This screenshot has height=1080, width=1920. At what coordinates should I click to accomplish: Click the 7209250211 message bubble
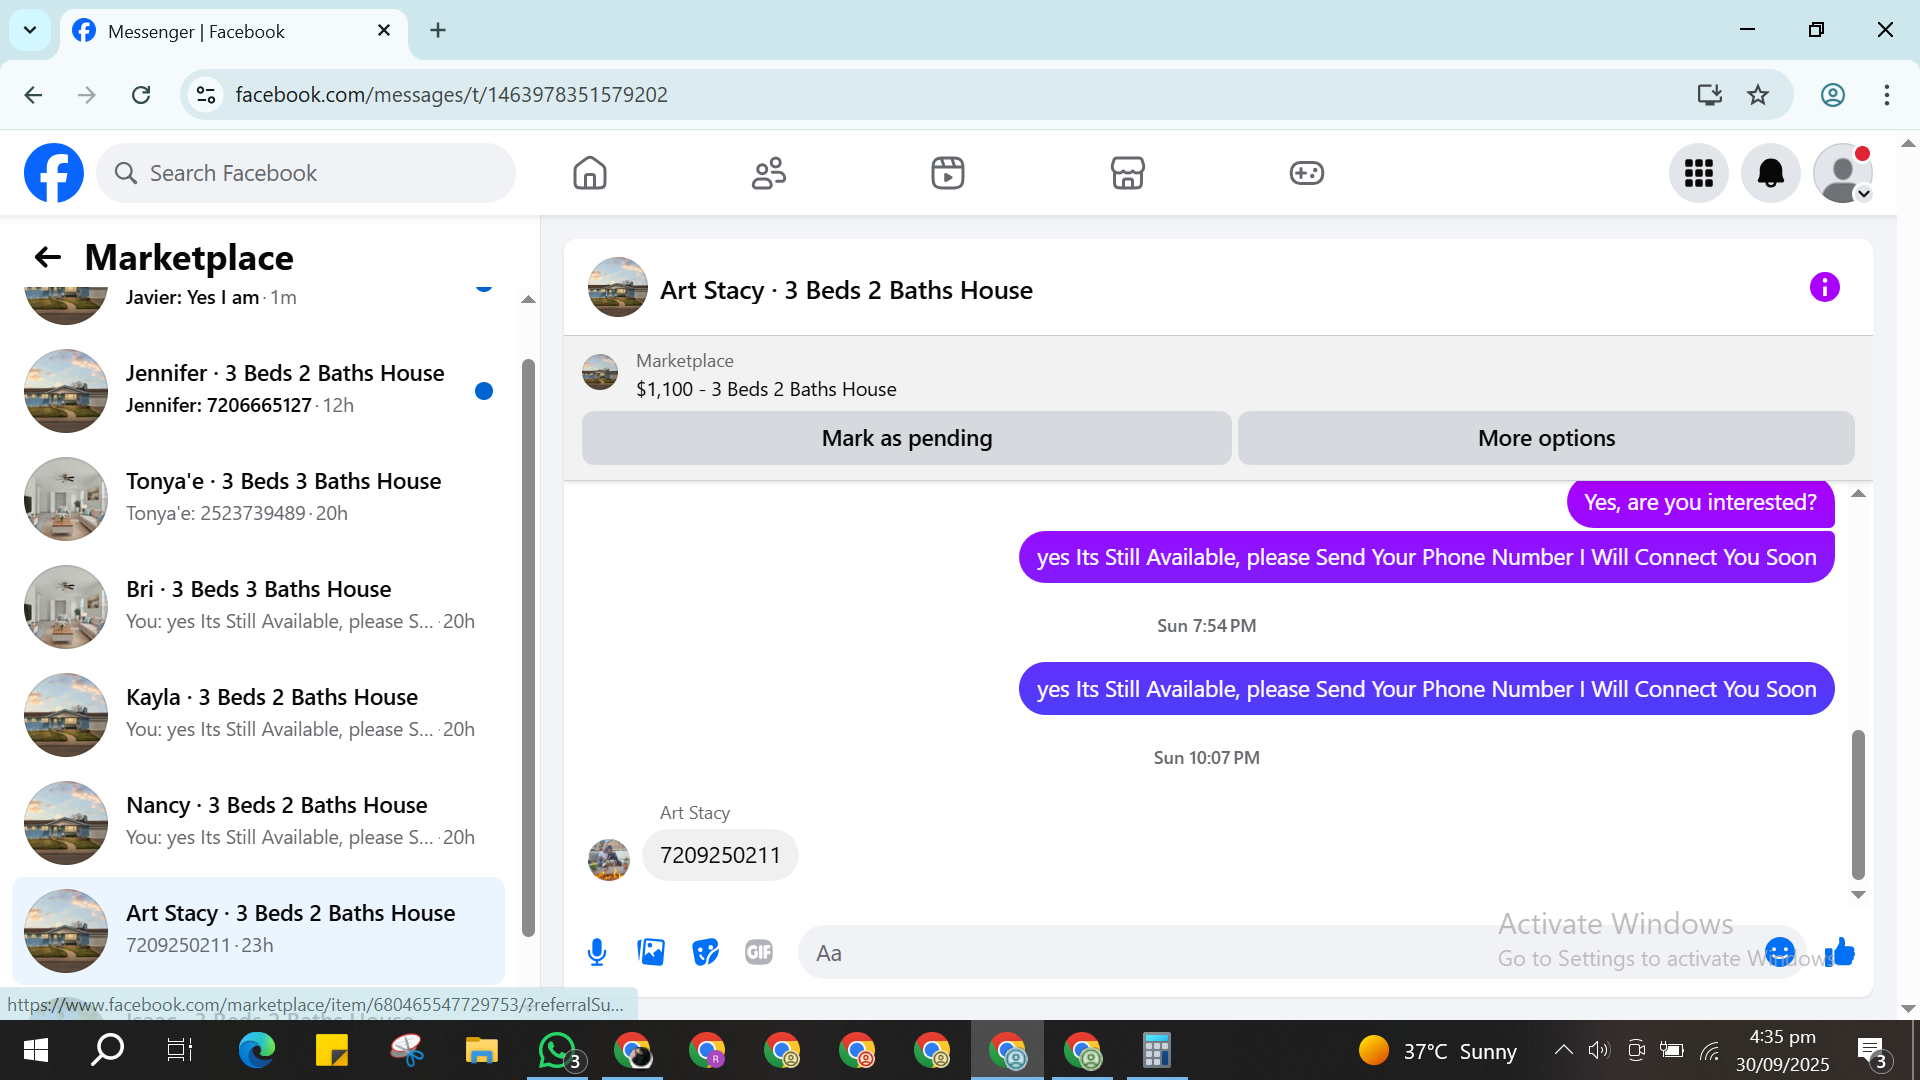coord(720,855)
